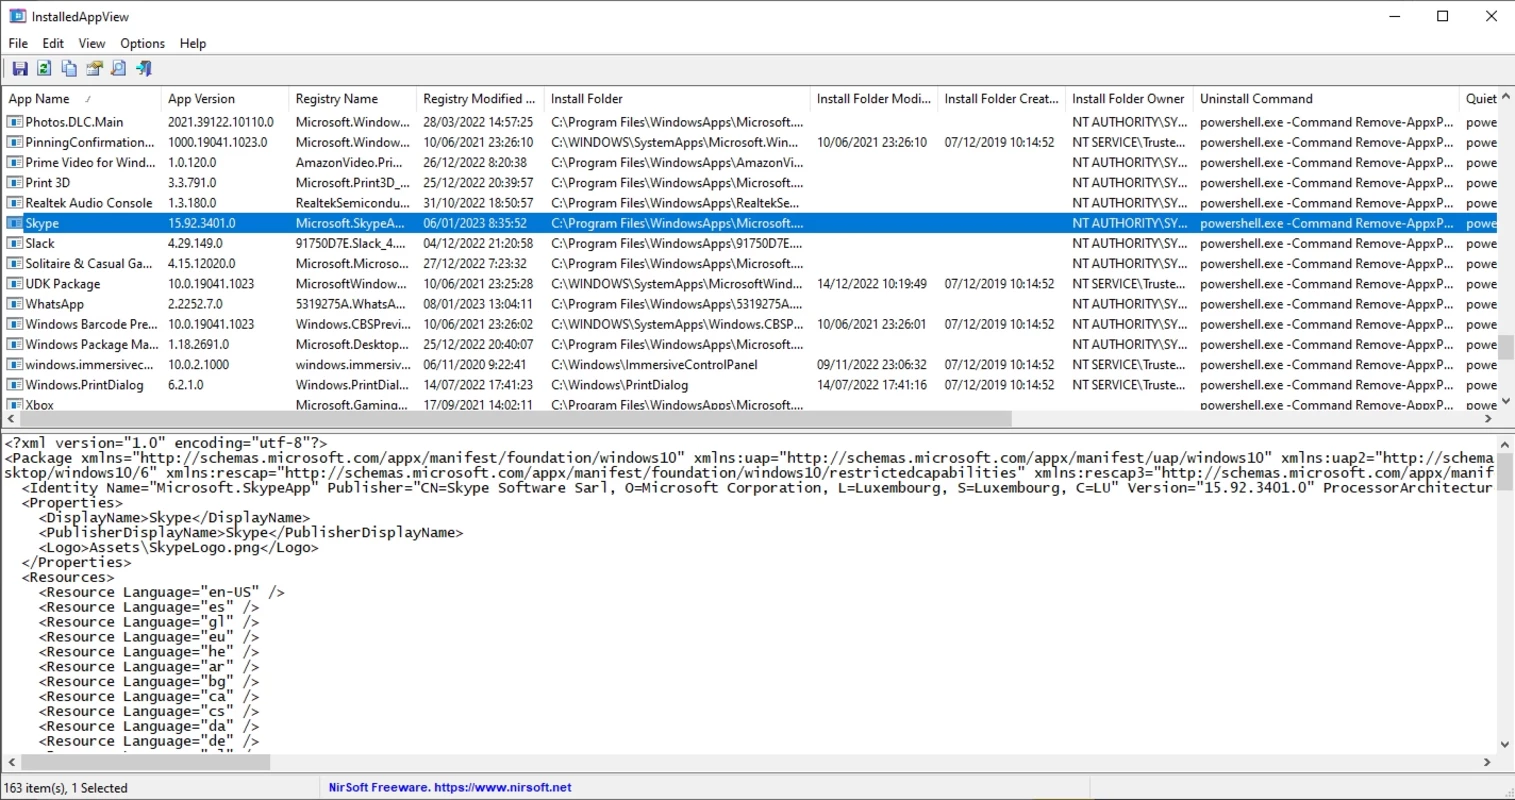Select the PinningConfirmation row

click(x=750, y=142)
